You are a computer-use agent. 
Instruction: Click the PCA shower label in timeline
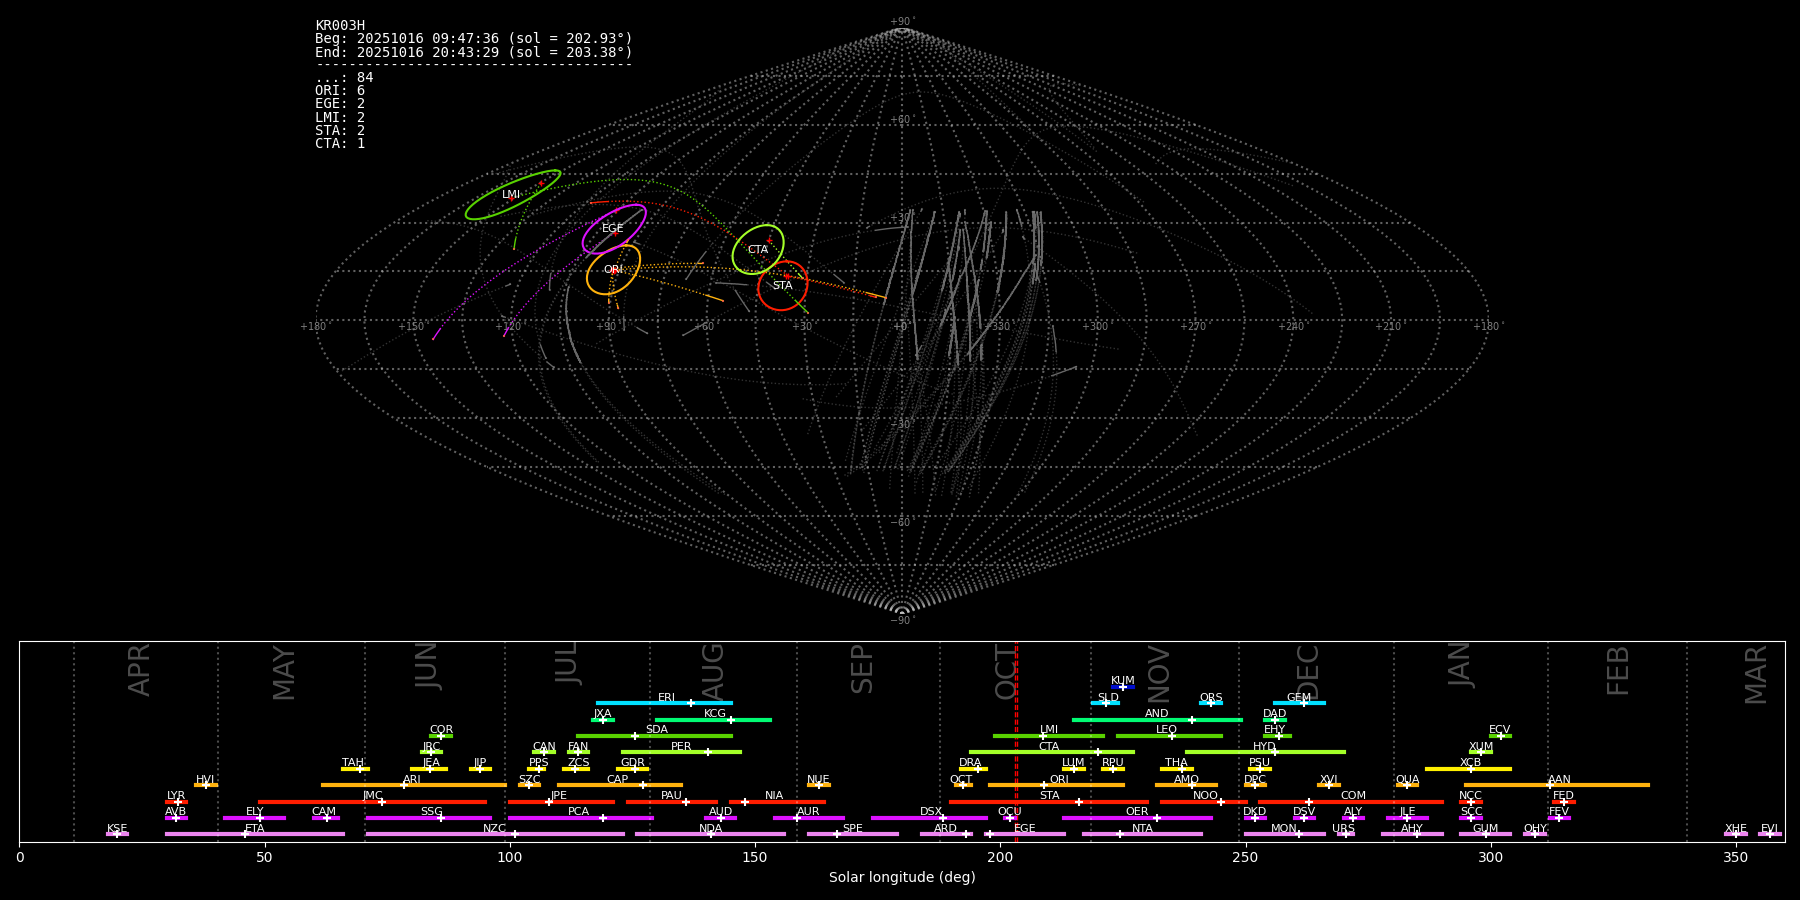(578, 812)
